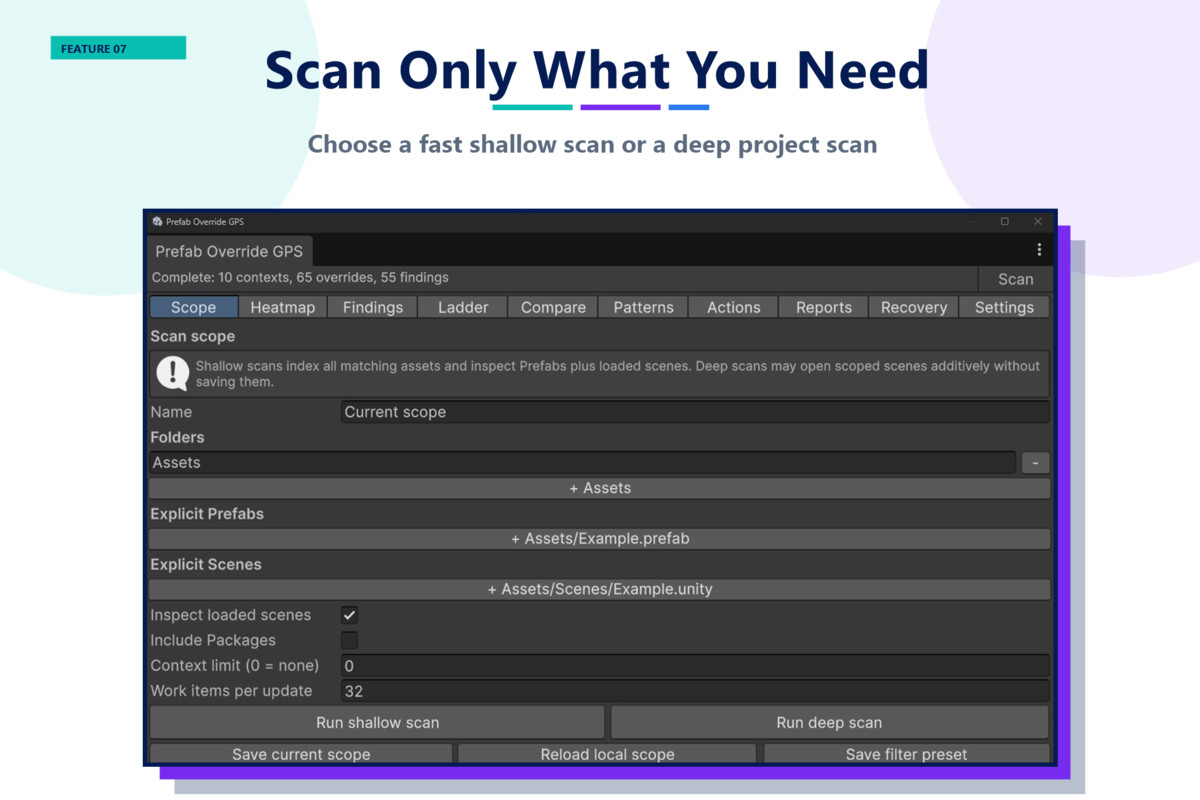
Task: Click Run deep scan
Action: [829, 722]
